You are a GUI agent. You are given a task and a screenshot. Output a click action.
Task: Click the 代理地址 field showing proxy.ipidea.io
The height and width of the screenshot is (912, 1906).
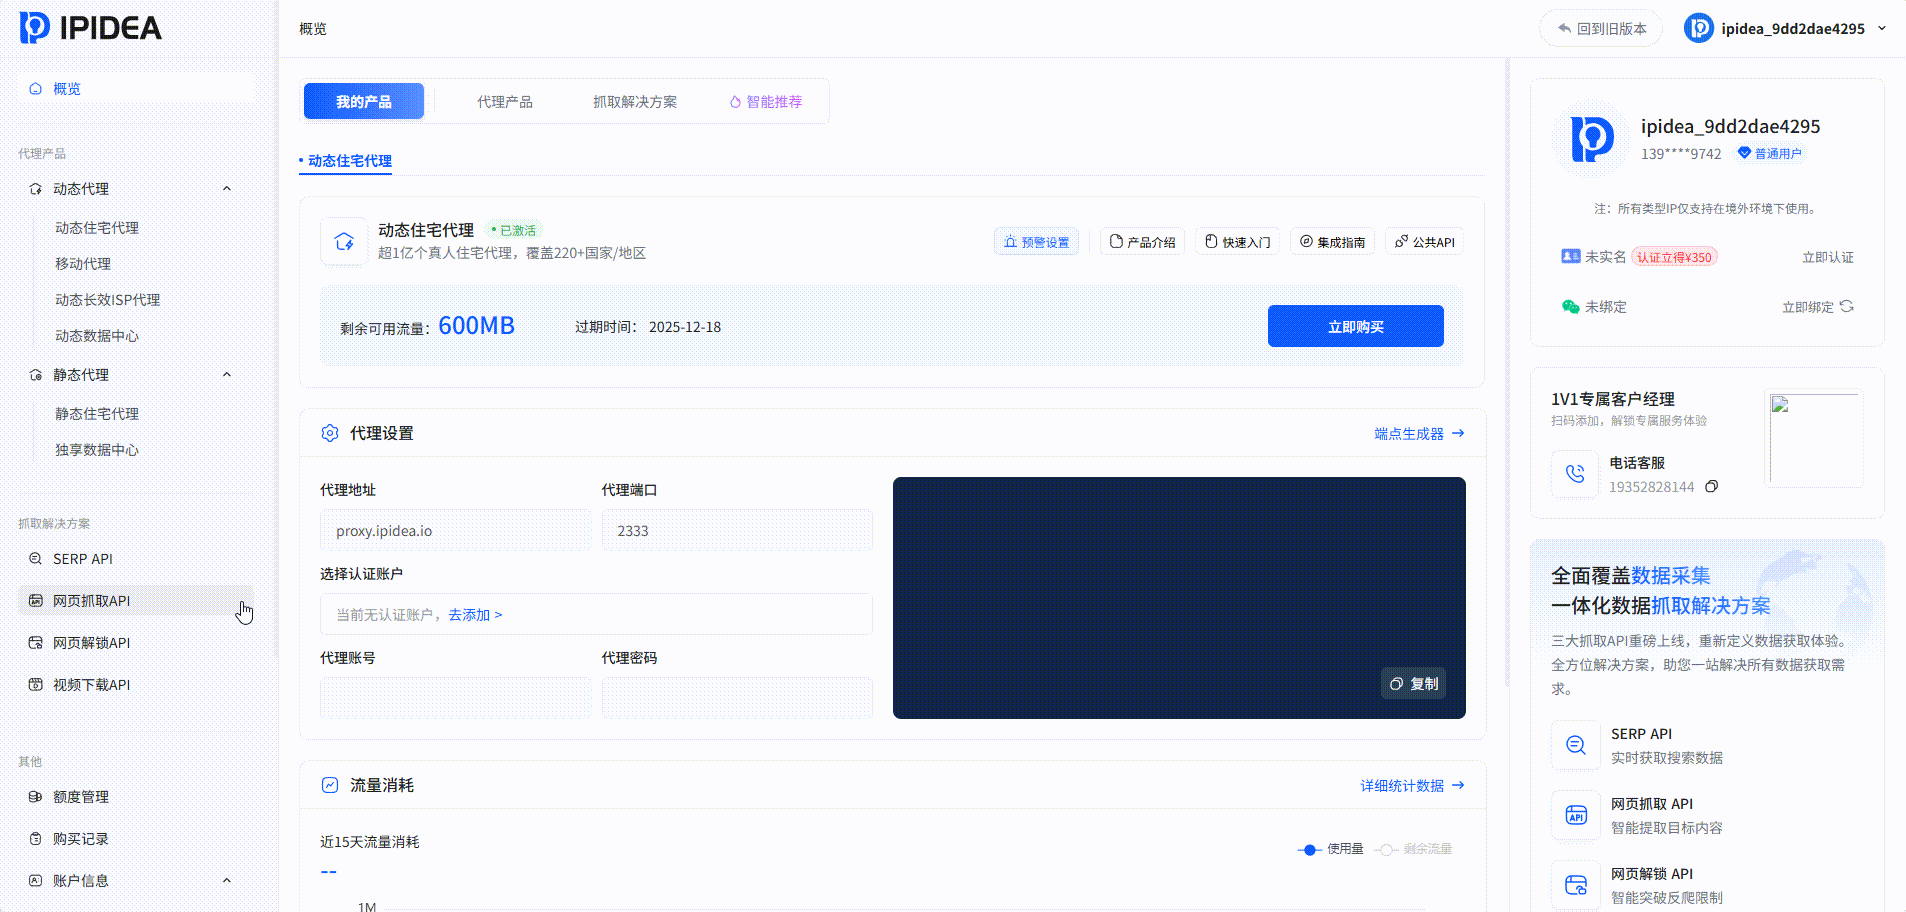point(455,530)
